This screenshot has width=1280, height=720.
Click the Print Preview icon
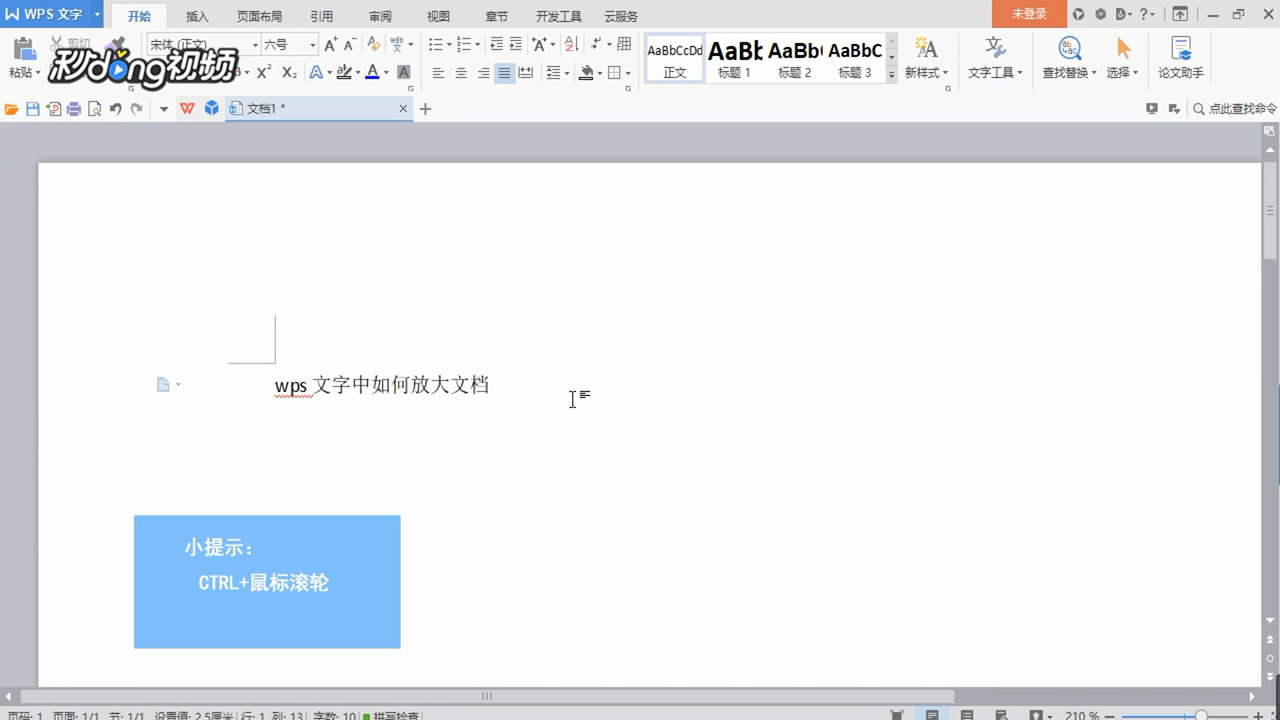[93, 108]
